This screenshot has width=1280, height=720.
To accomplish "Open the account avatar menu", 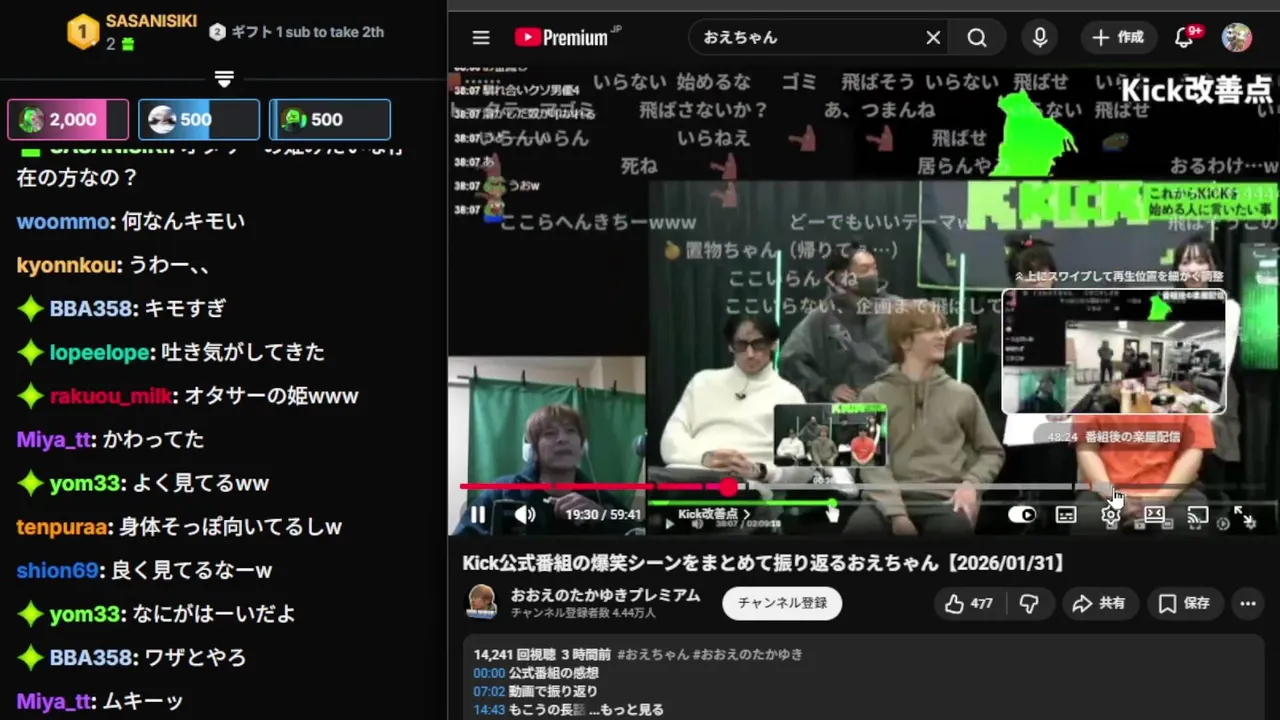I will coord(1237,38).
